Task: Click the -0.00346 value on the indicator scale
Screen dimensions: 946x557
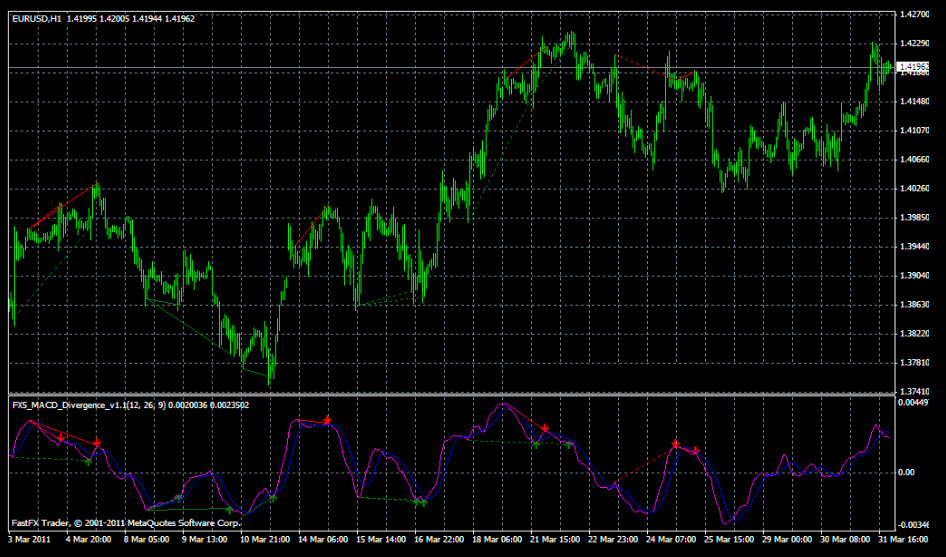Action: click(x=914, y=524)
